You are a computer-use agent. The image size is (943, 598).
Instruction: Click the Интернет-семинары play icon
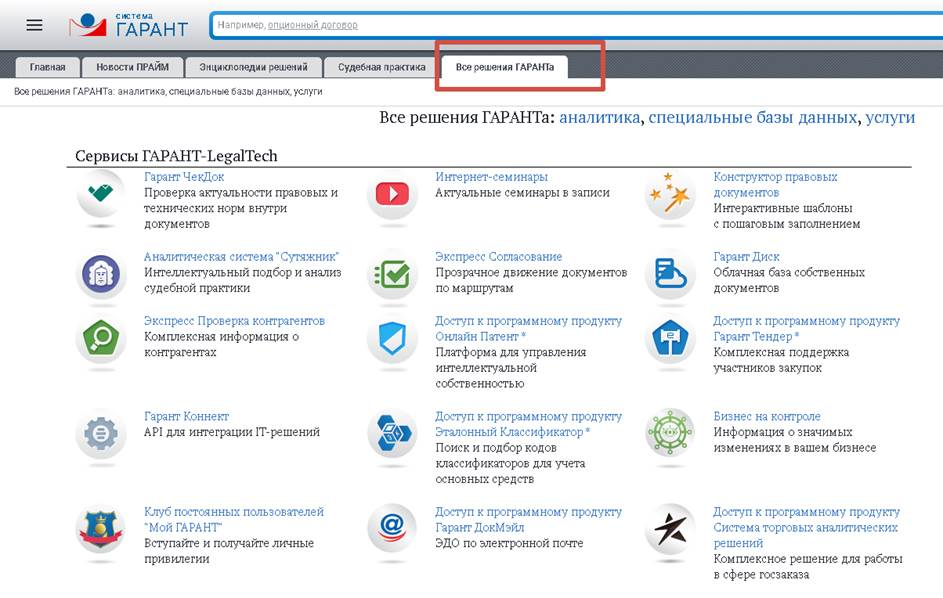click(392, 194)
